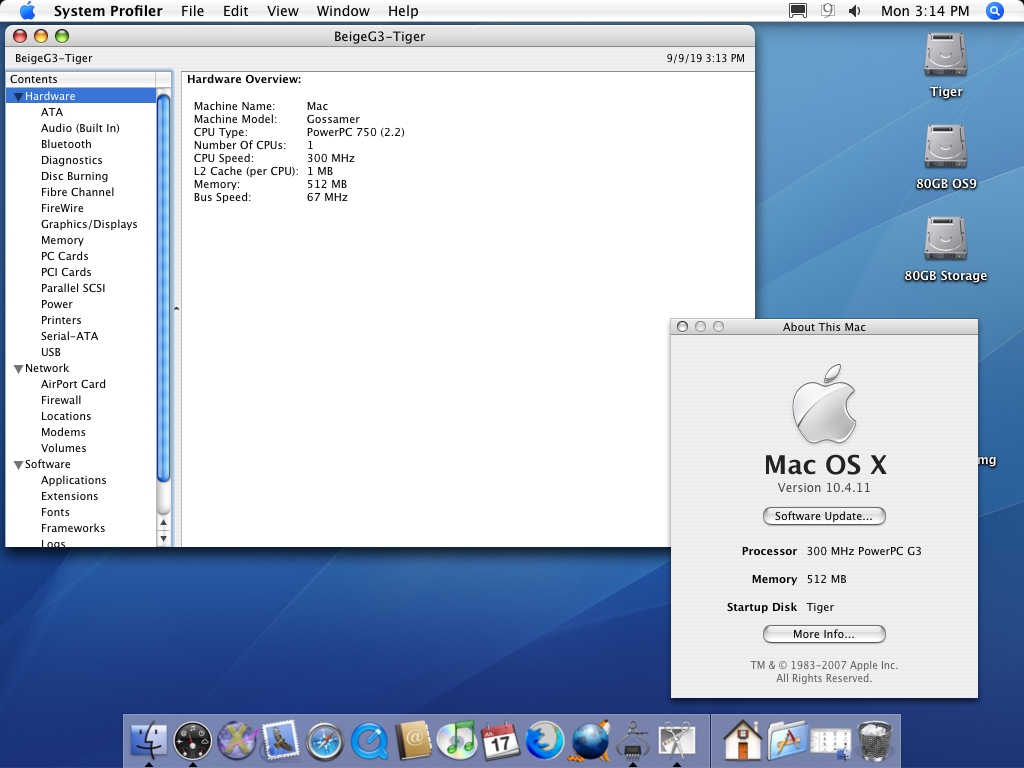1024x768 pixels.
Task: Open QuickTime Player from the Dock
Action: [x=369, y=741]
